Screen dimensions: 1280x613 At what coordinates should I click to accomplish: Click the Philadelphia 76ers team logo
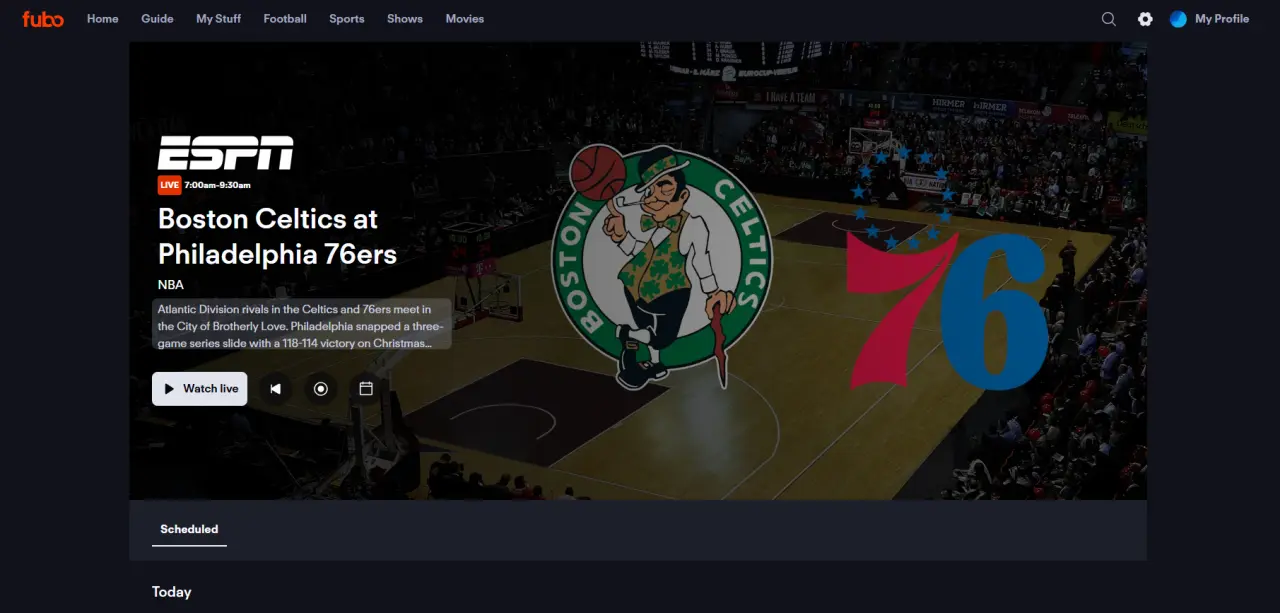(x=946, y=270)
